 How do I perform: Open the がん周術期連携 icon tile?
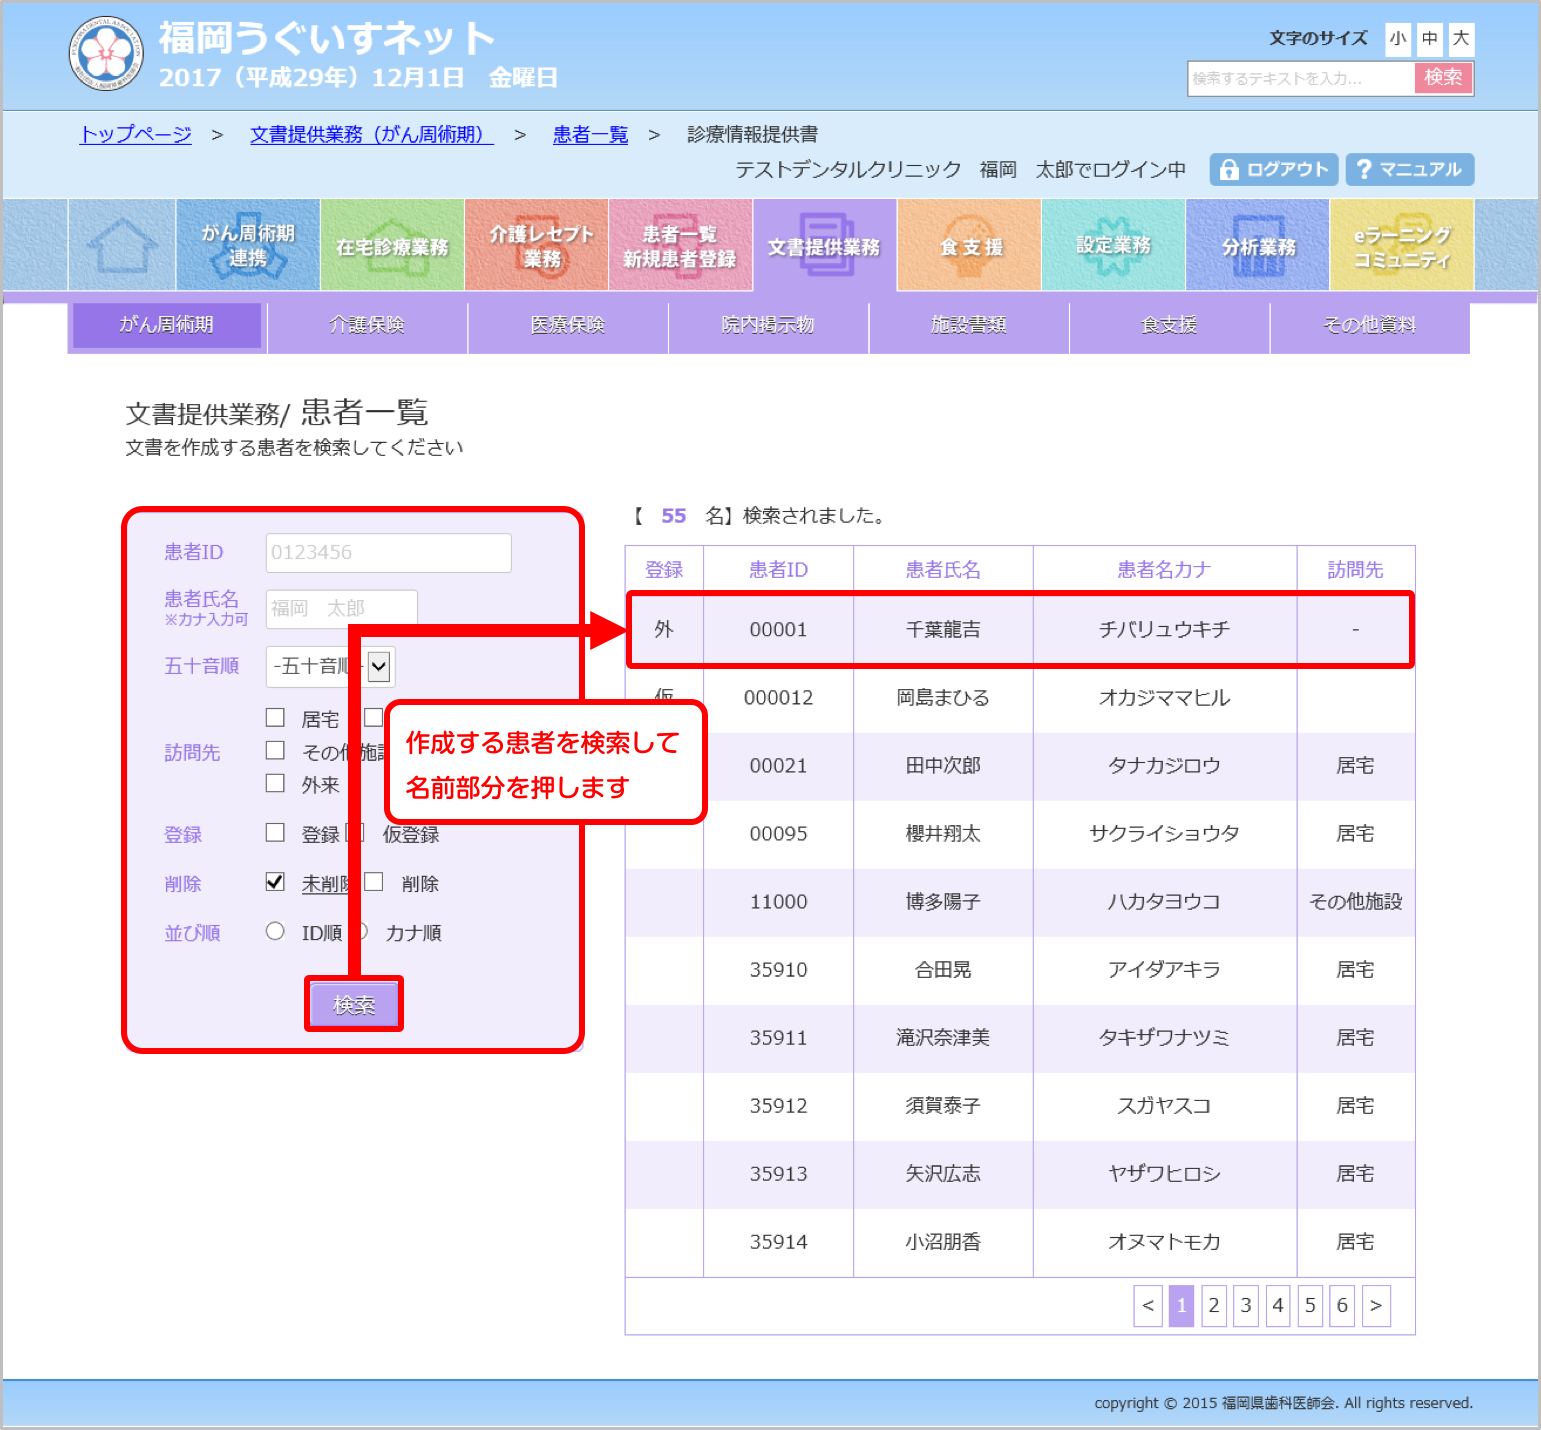click(248, 245)
